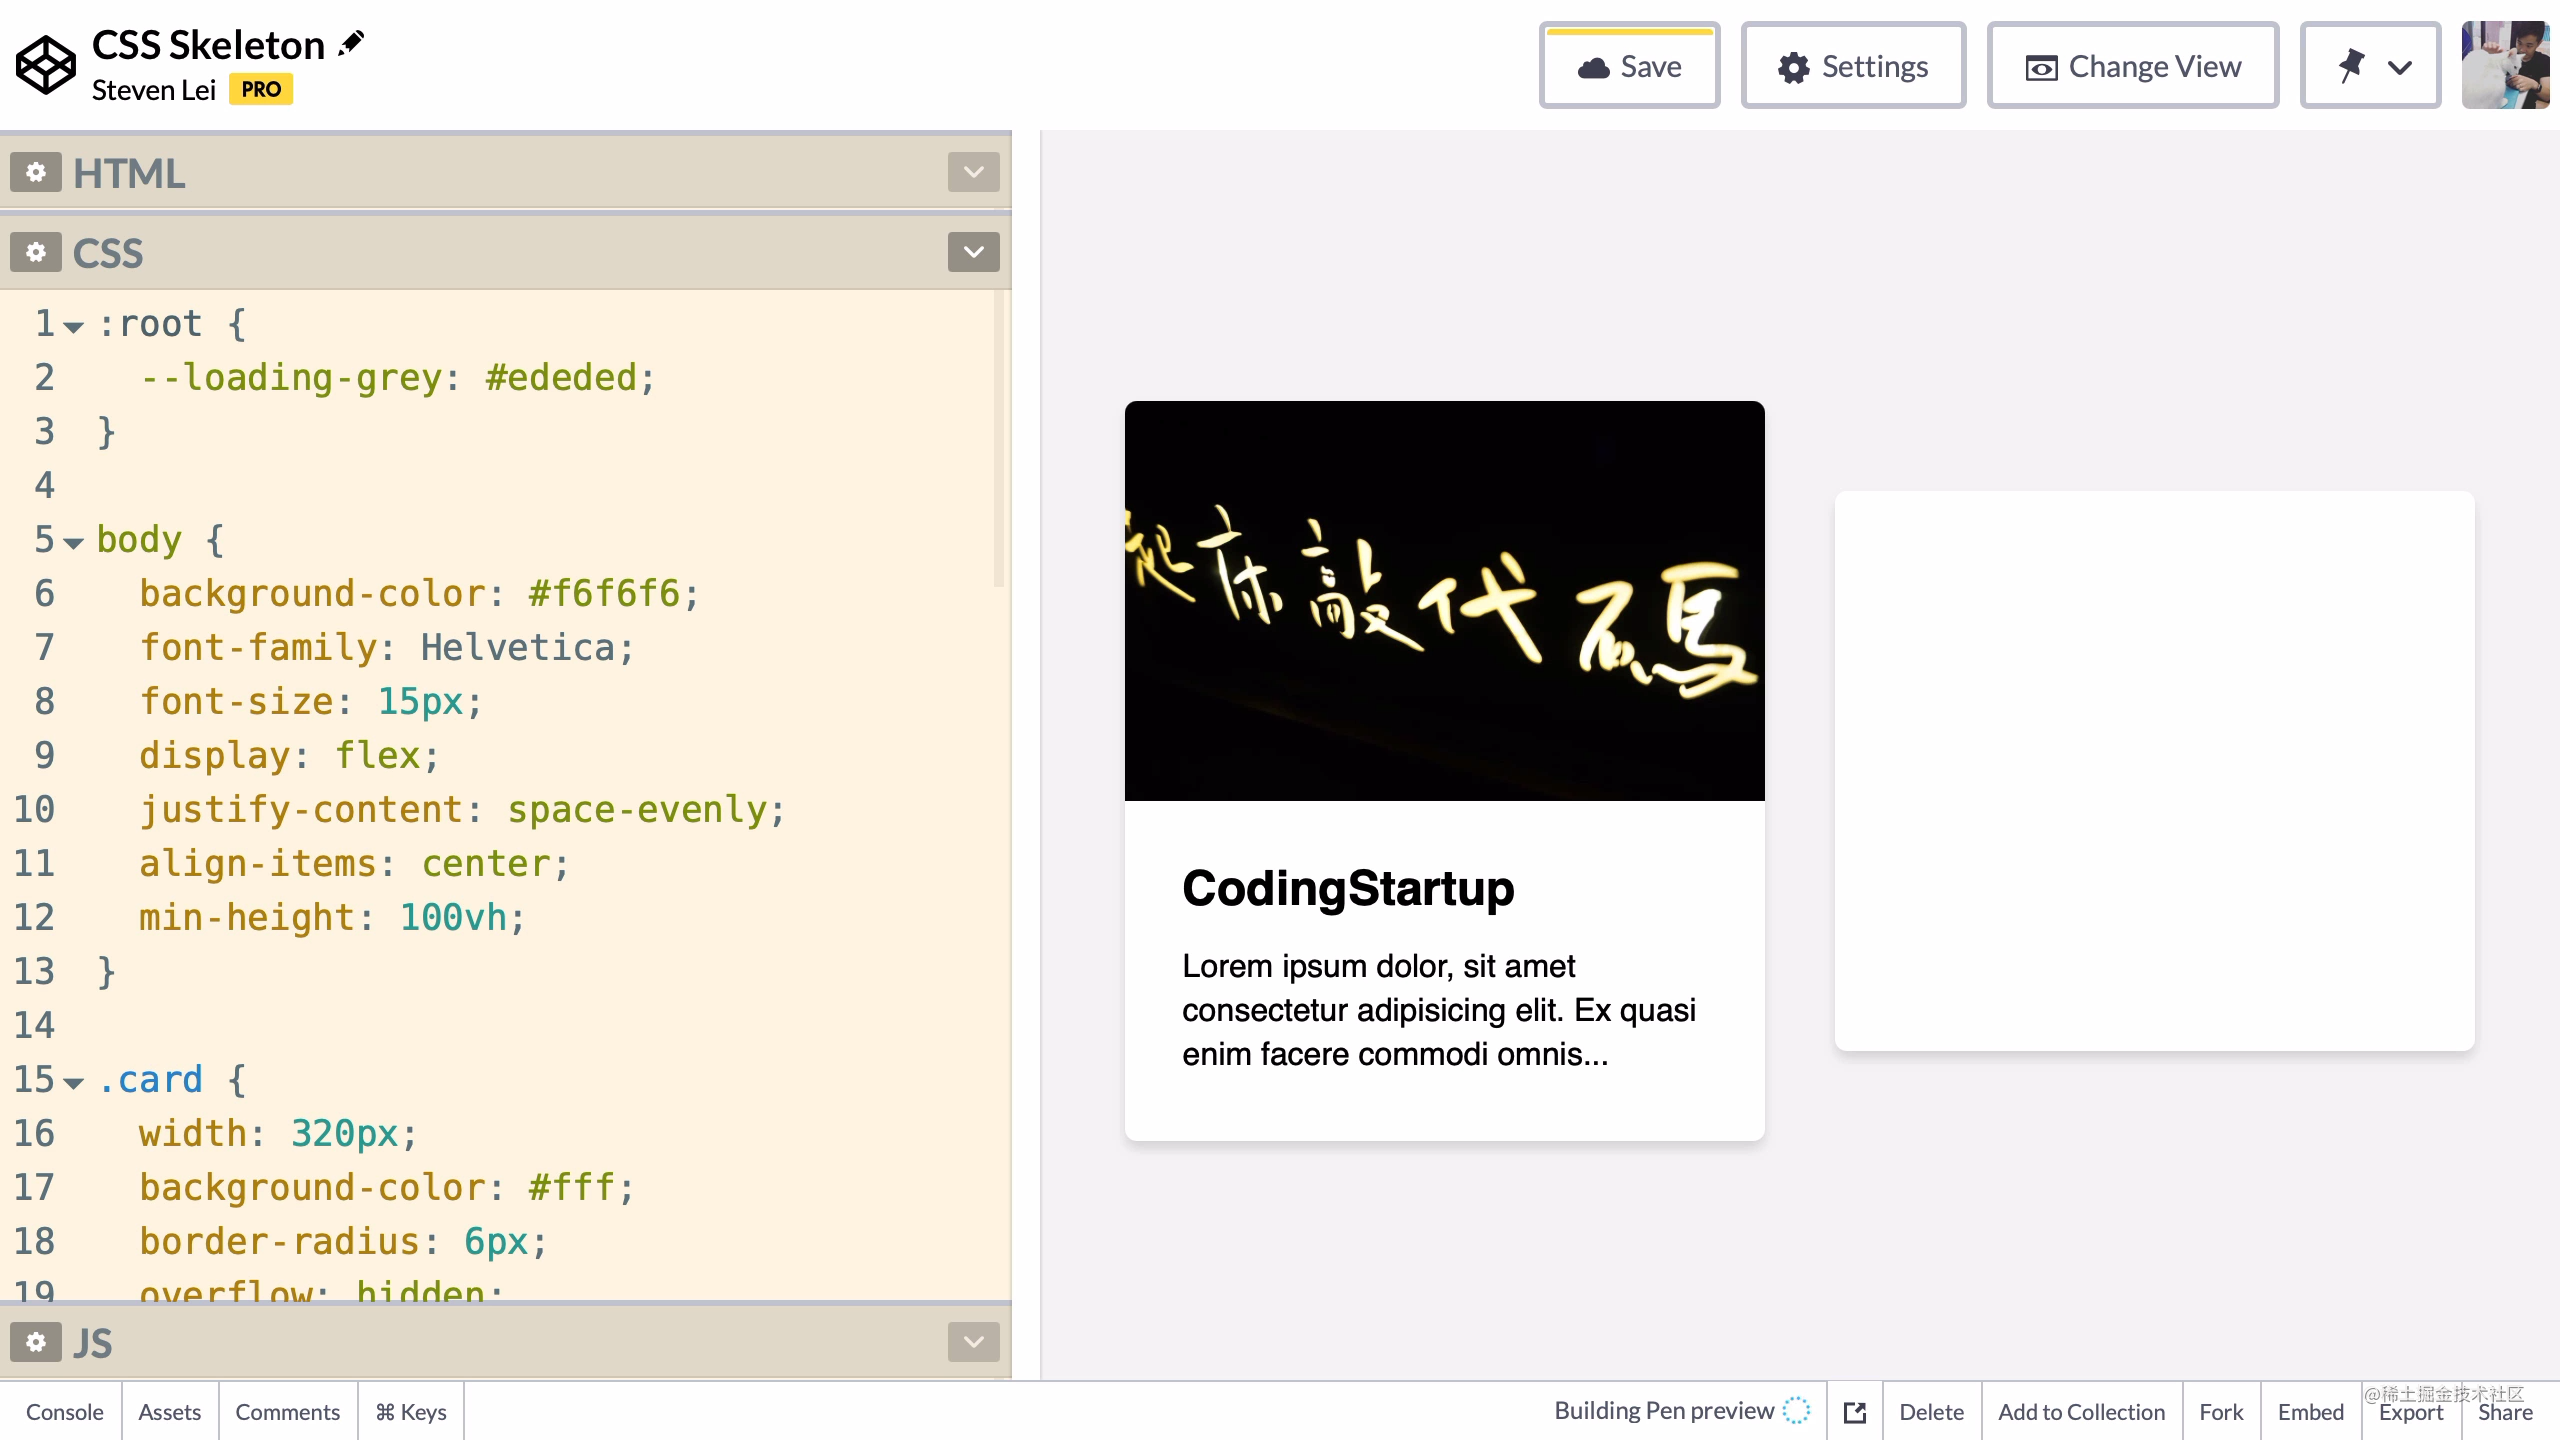Open the Console panel
This screenshot has height=1440, width=2560.
pos(63,1411)
